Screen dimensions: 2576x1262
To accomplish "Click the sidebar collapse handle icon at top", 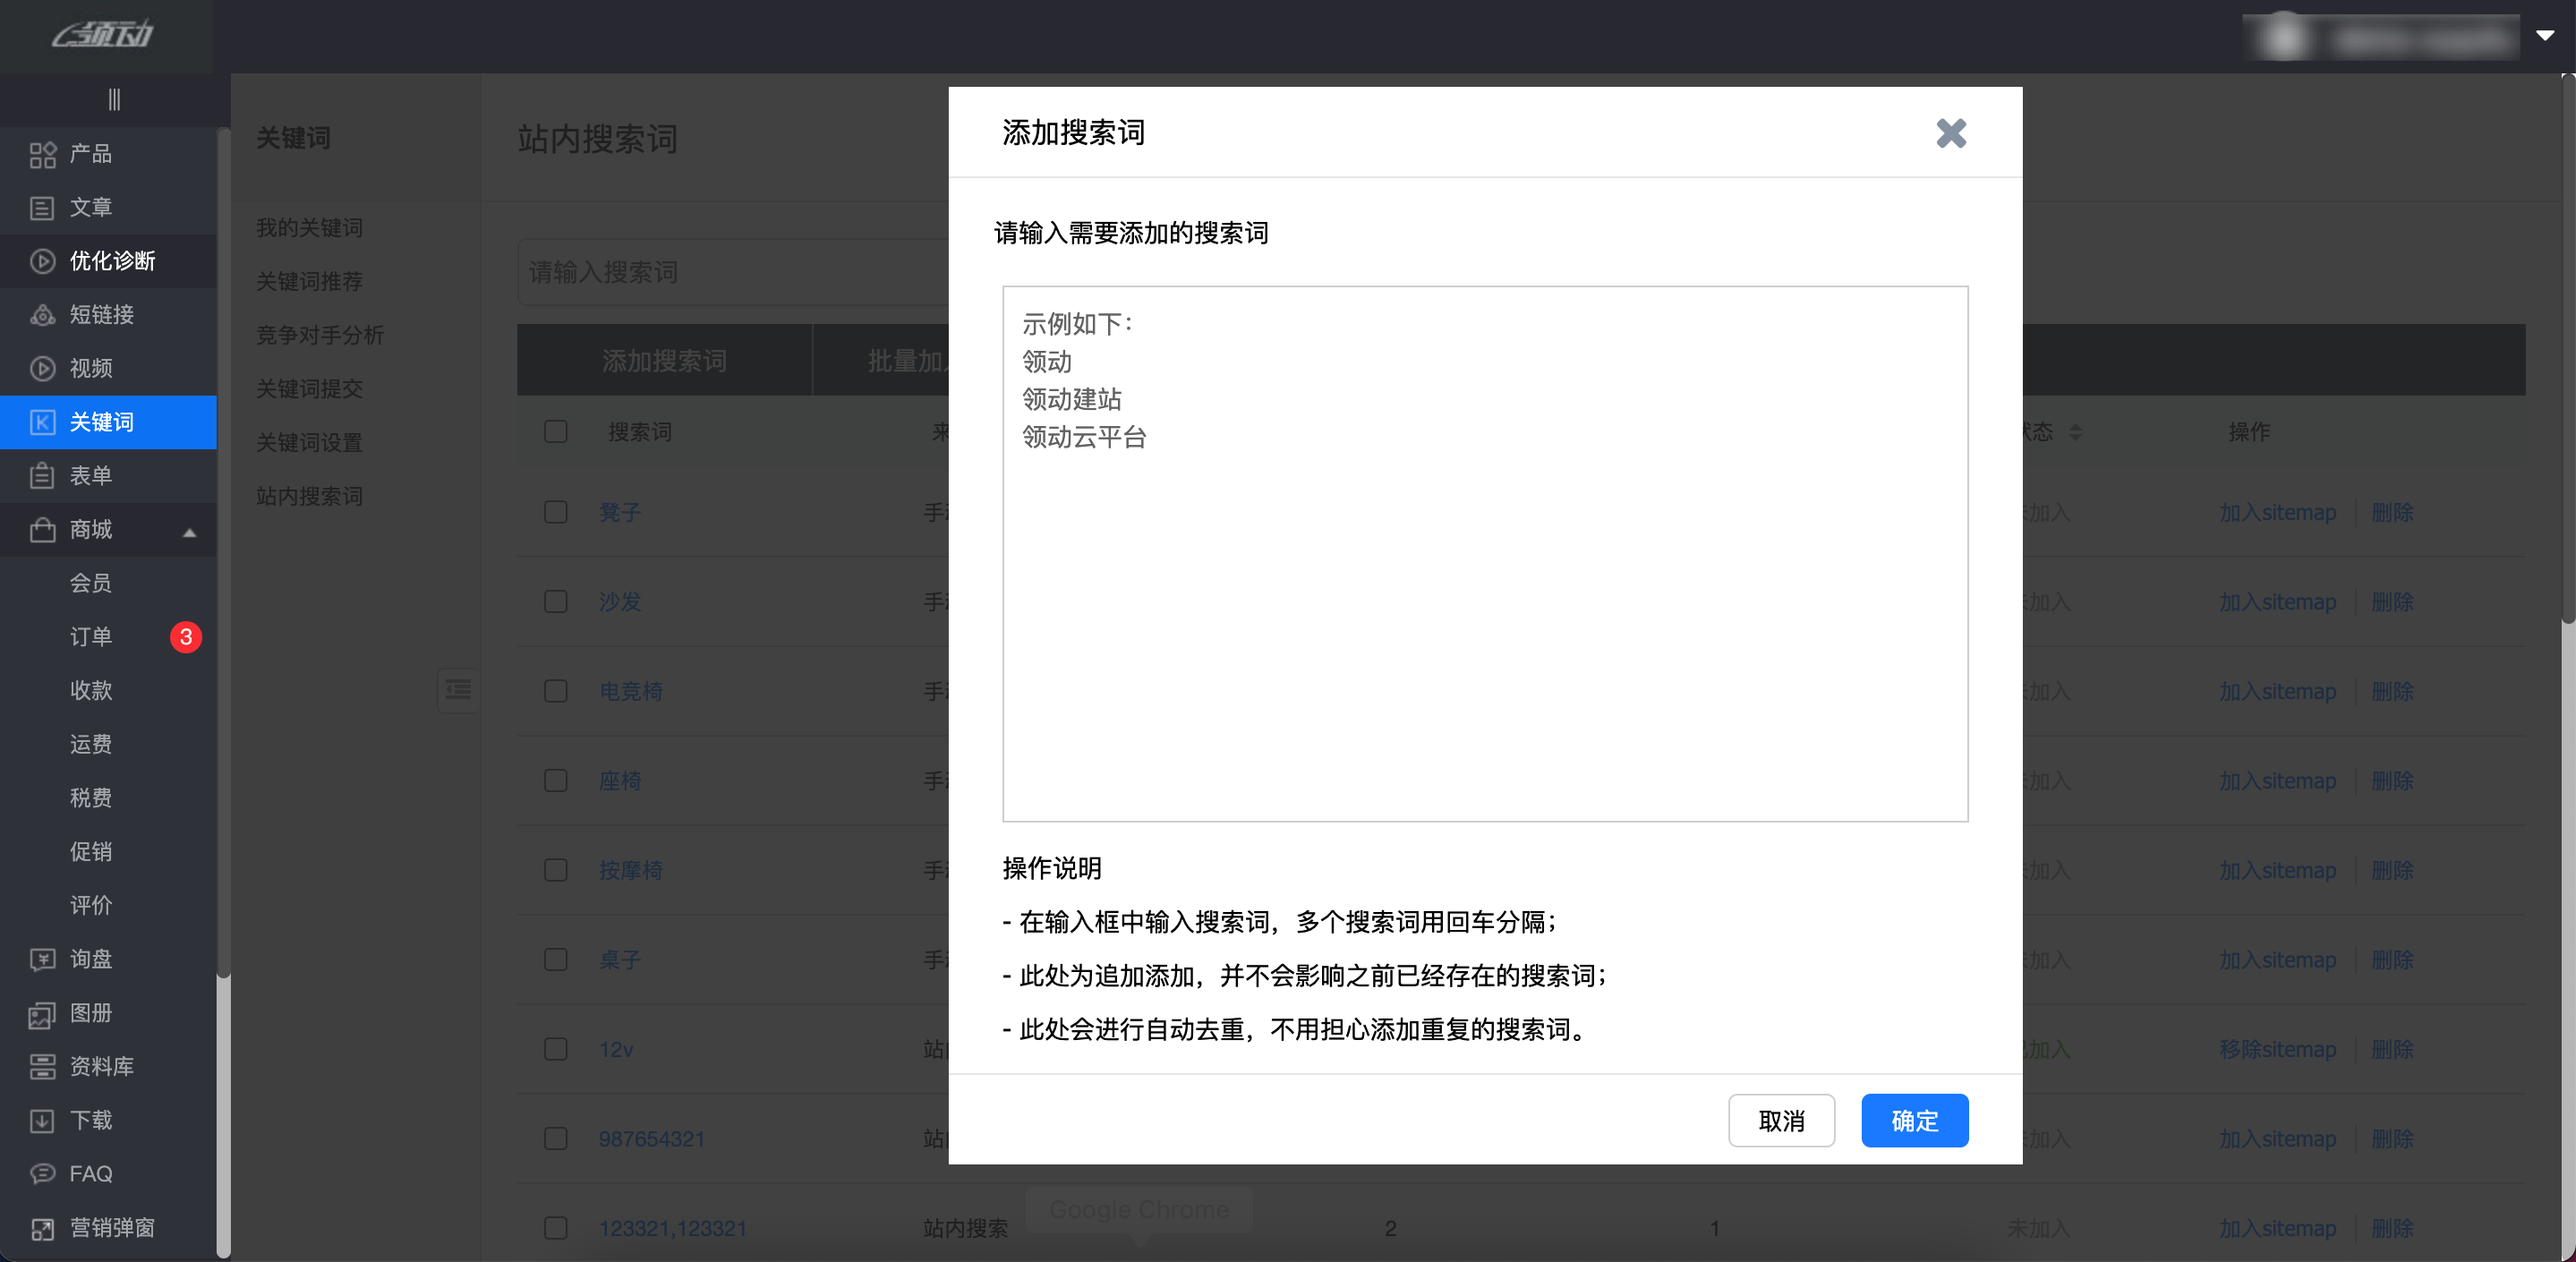I will tap(114, 99).
